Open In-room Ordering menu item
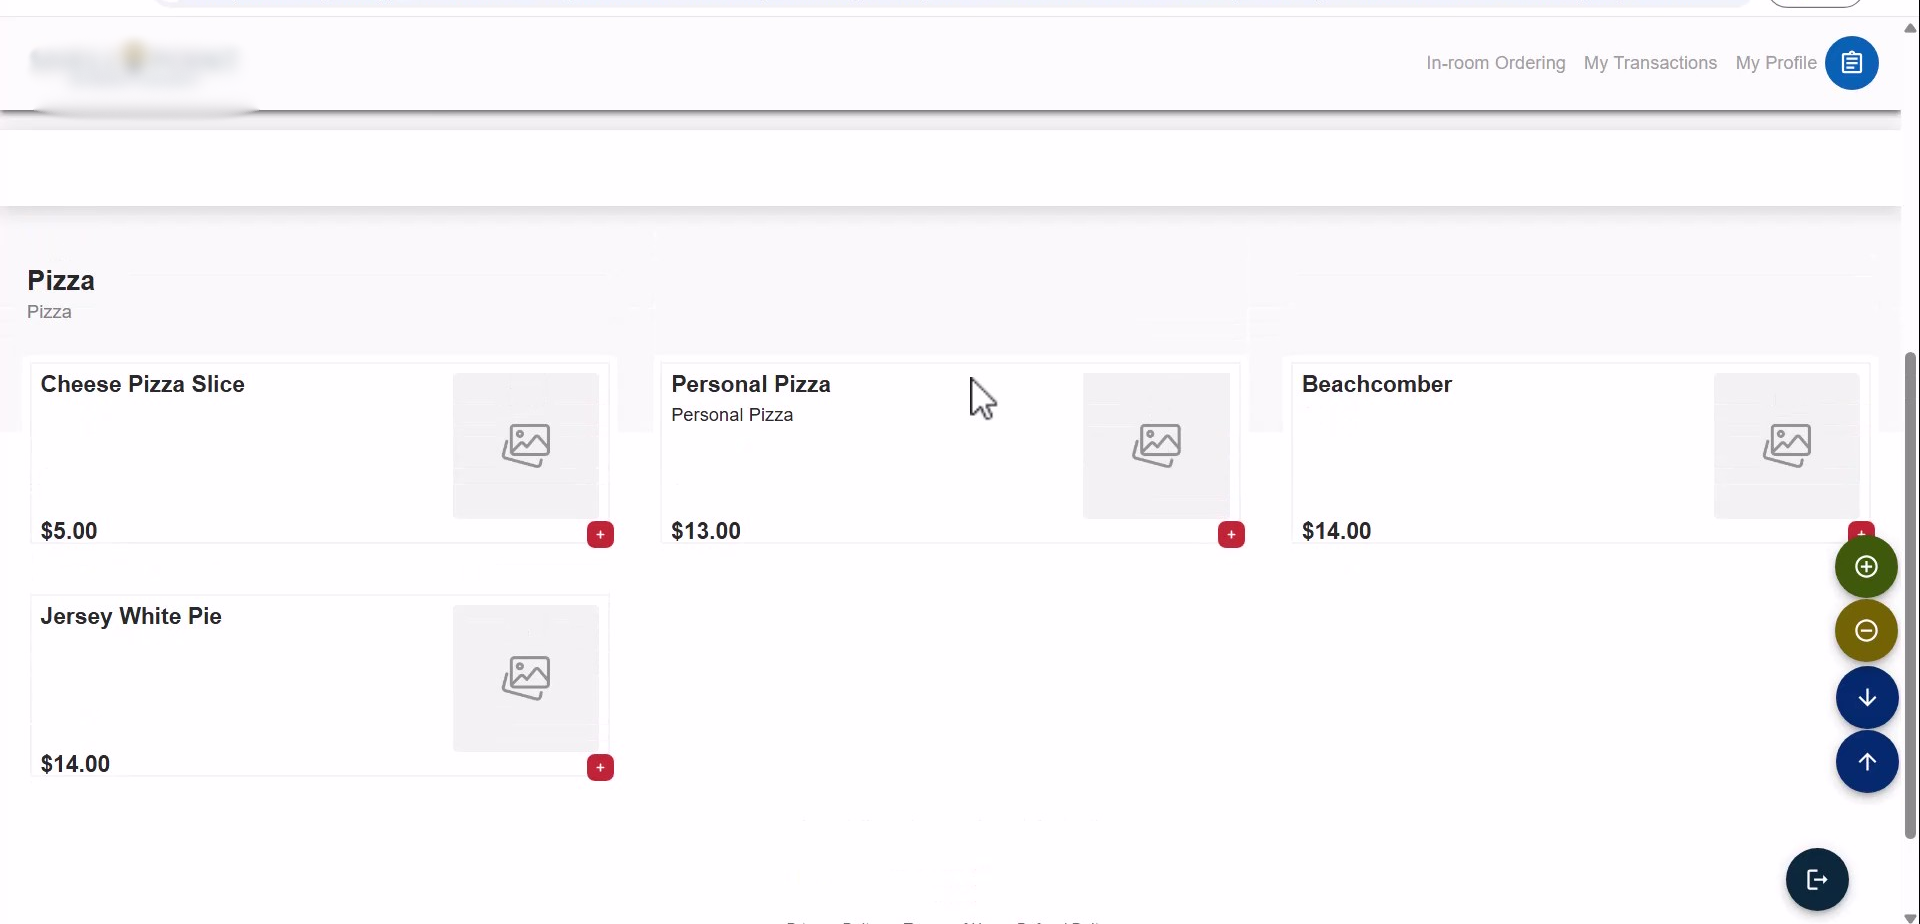 coord(1495,63)
